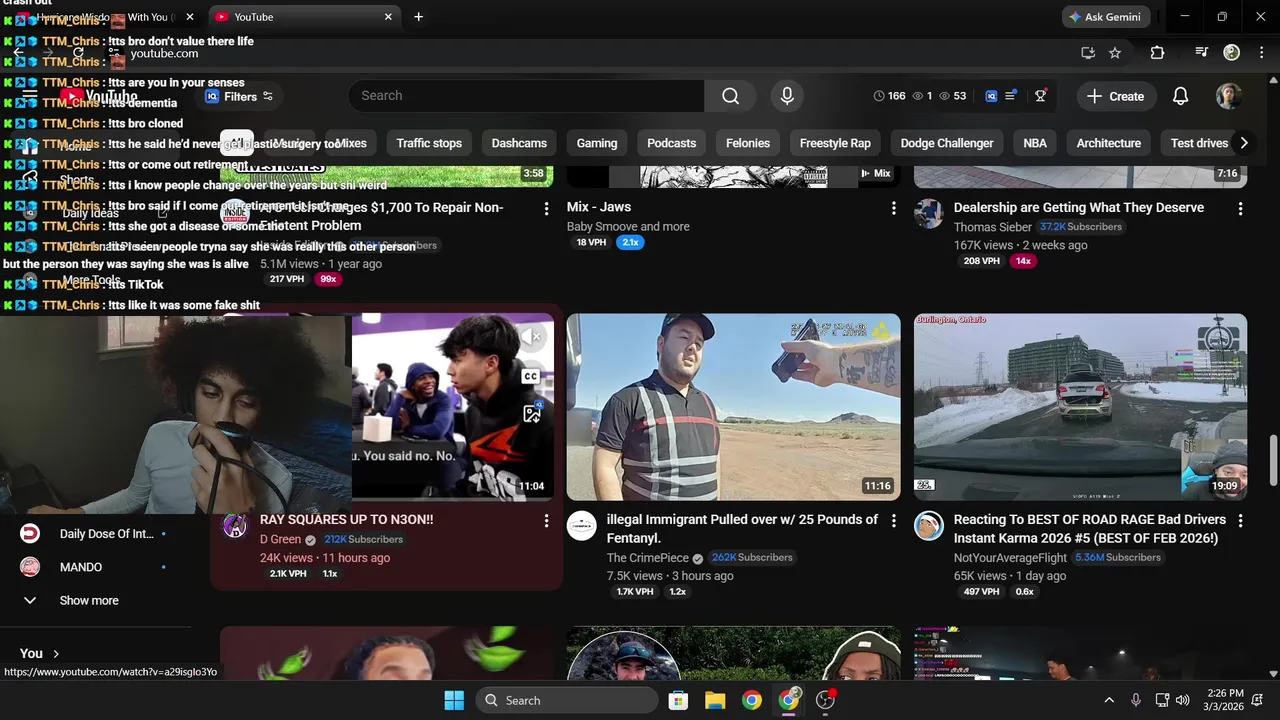The height and width of the screenshot is (720, 1280).
Task: Click the Ask Gemini button
Action: (x=1105, y=17)
